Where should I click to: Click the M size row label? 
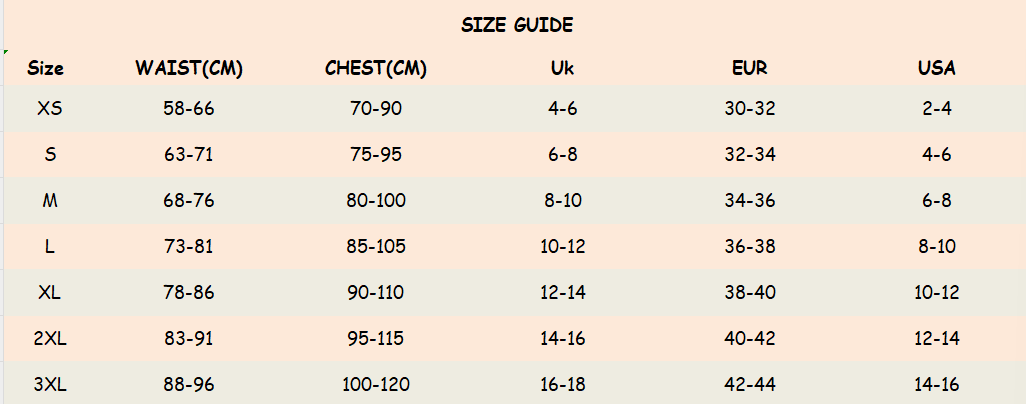(49, 200)
